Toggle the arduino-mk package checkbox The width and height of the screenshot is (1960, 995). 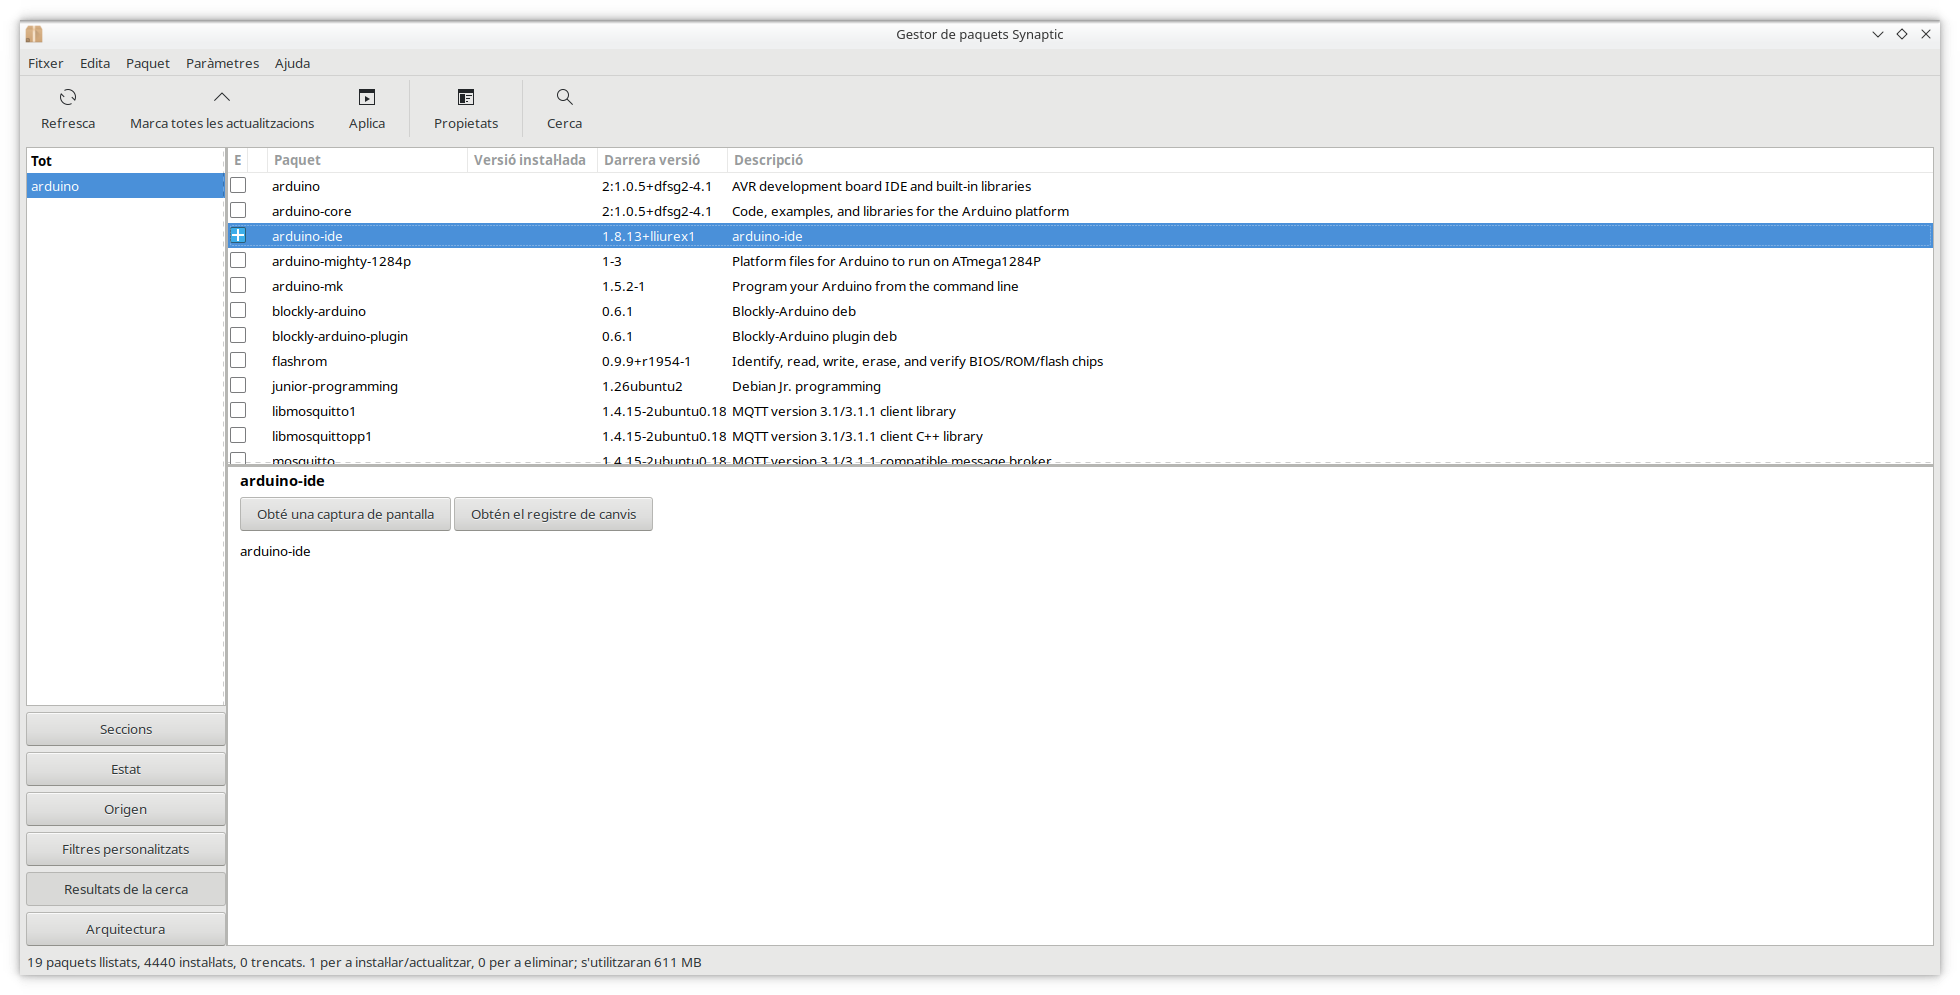click(x=238, y=286)
